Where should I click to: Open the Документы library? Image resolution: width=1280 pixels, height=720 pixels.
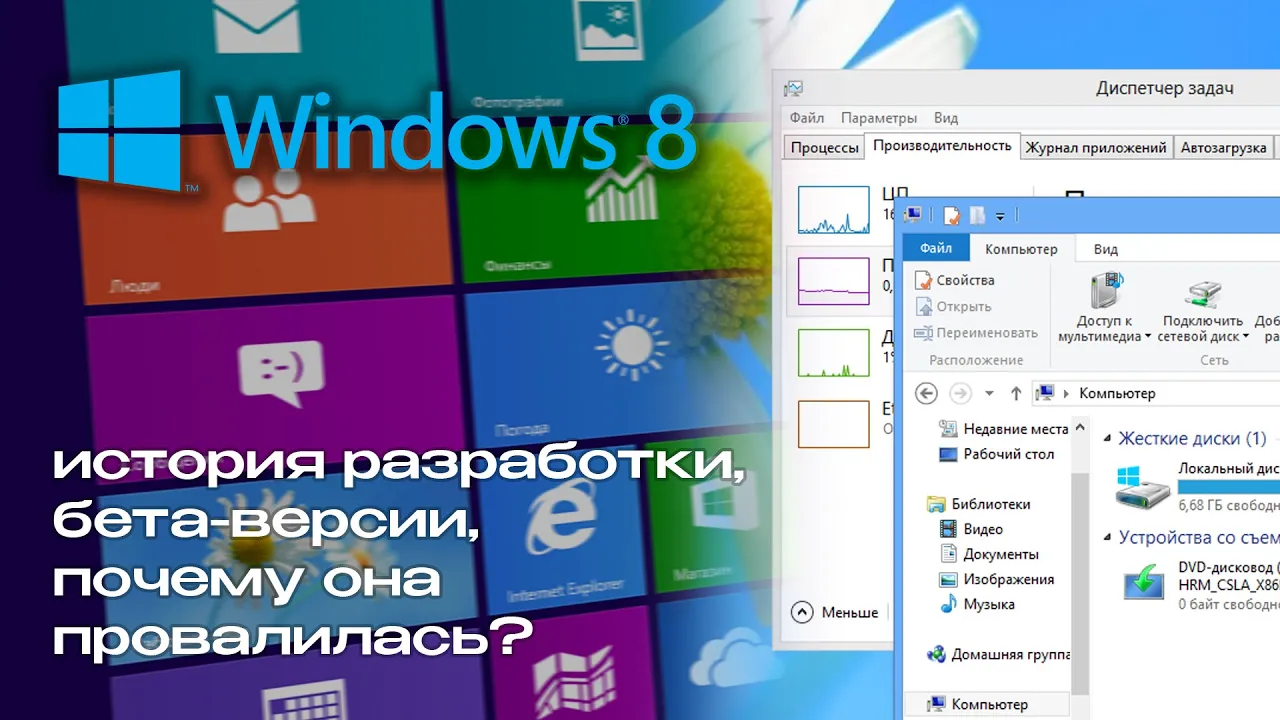click(x=989, y=554)
